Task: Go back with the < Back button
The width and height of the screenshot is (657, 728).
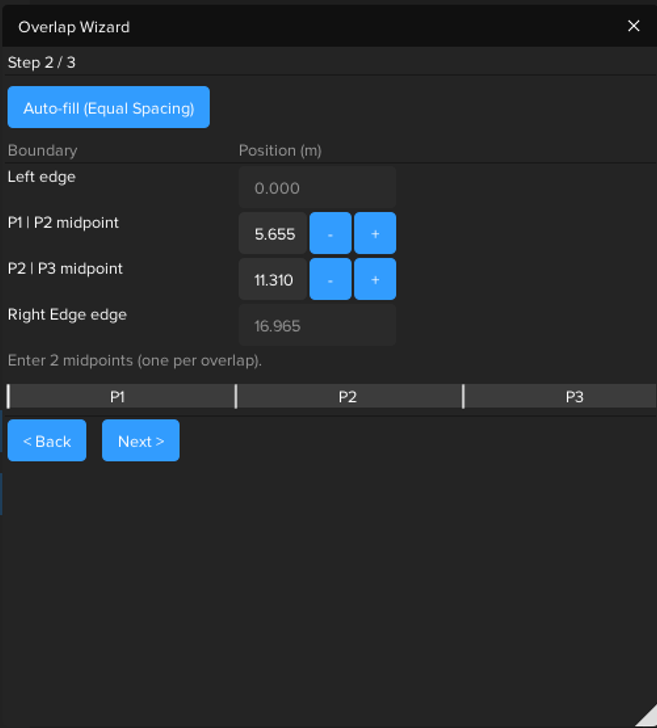Action: click(x=47, y=441)
